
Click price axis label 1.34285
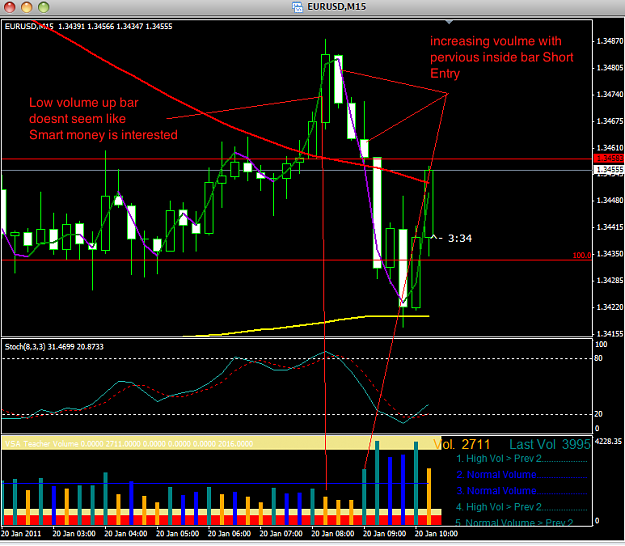pyautogui.click(x=609, y=281)
